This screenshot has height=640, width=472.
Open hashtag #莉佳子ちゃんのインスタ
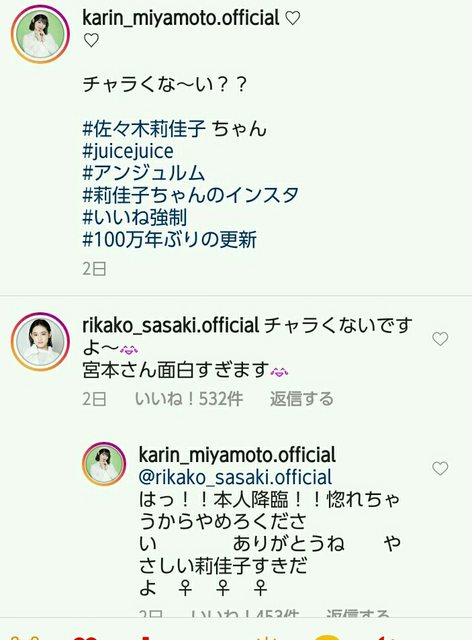[191, 195]
